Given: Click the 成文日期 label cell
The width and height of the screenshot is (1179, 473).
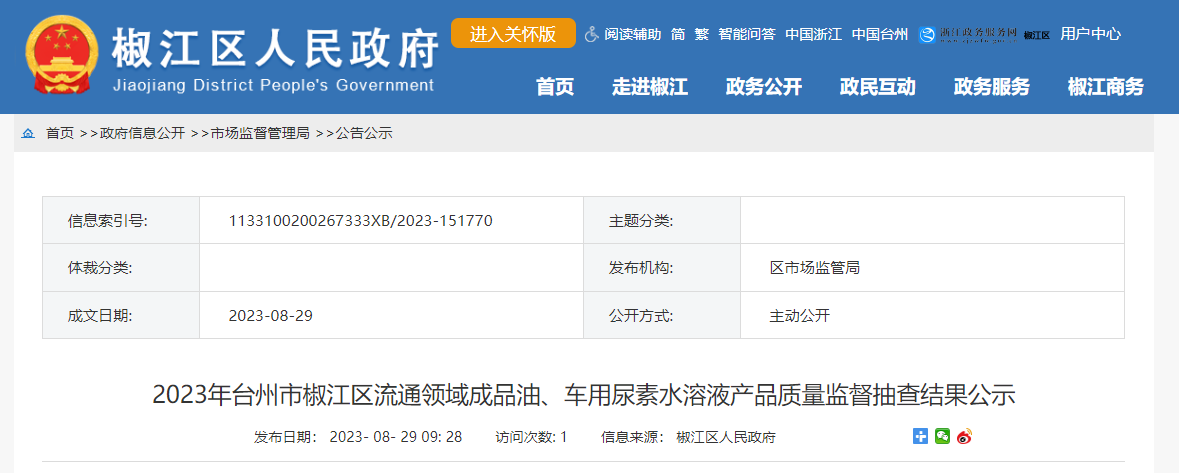Looking at the screenshot, I should (121, 315).
